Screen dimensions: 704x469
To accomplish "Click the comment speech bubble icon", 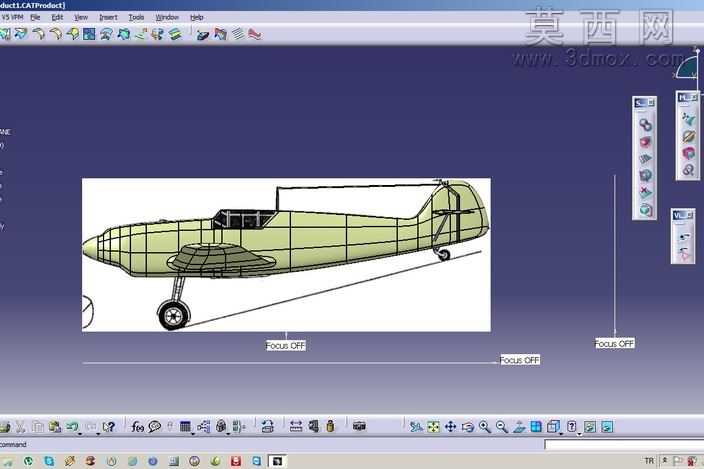I will pyautogui.click(x=154, y=426).
